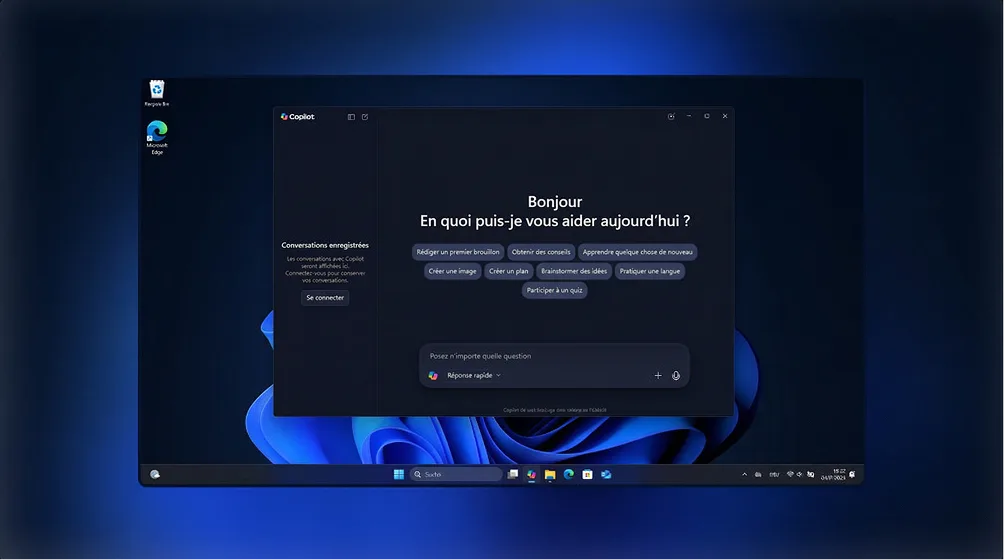Image resolution: width=1004 pixels, height=560 pixels.
Task: Click the taskbar search box
Action: point(456,474)
